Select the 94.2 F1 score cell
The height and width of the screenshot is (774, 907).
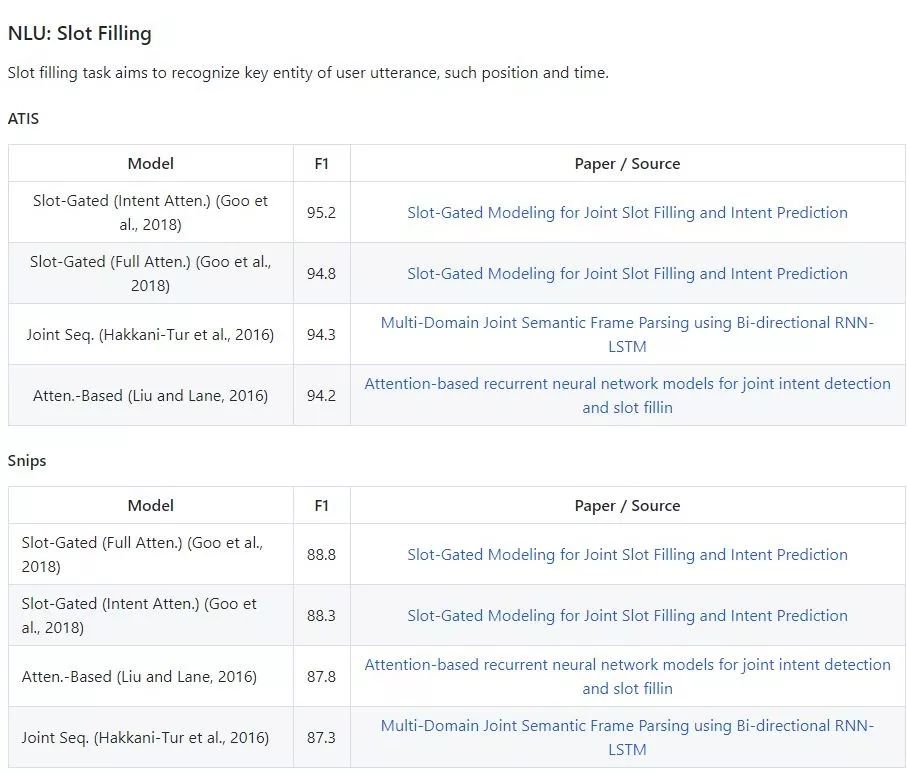point(321,395)
